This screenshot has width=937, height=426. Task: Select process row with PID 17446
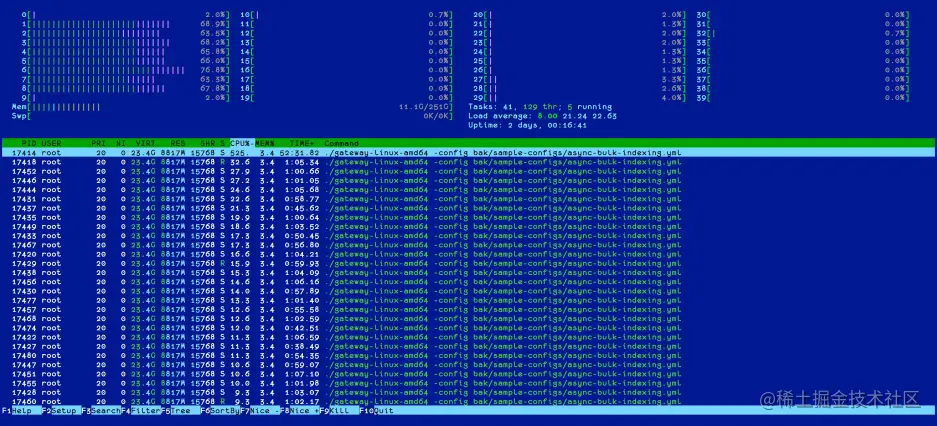tap(468, 180)
